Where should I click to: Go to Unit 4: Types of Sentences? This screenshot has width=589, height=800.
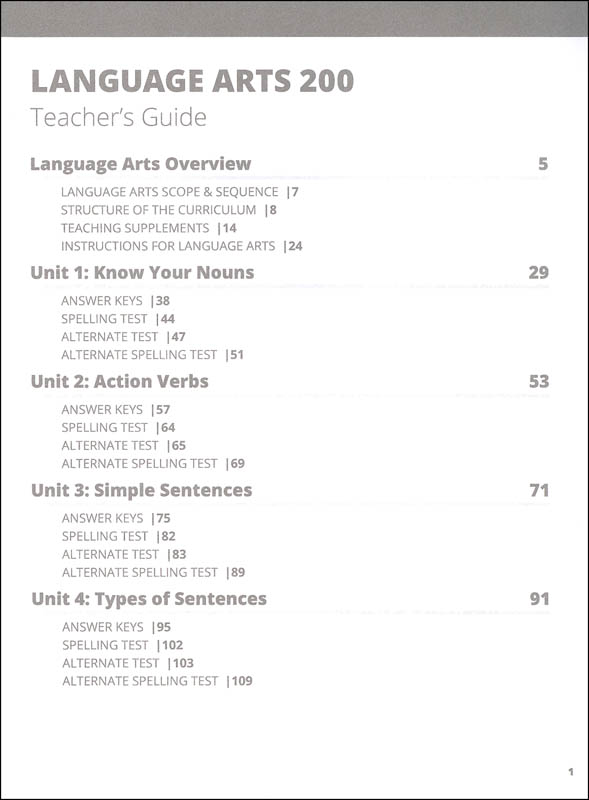[149, 599]
